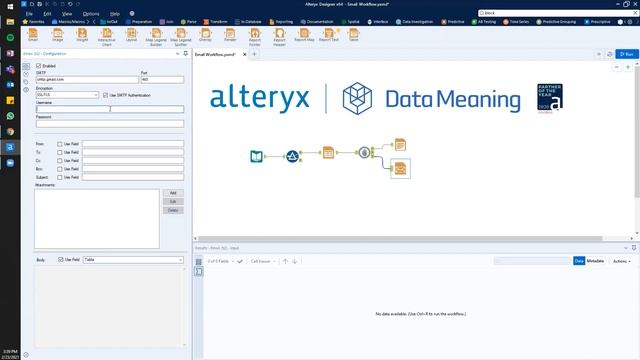The image size is (640, 360).
Task: Select the Report Text tool
Action: click(x=329, y=35)
